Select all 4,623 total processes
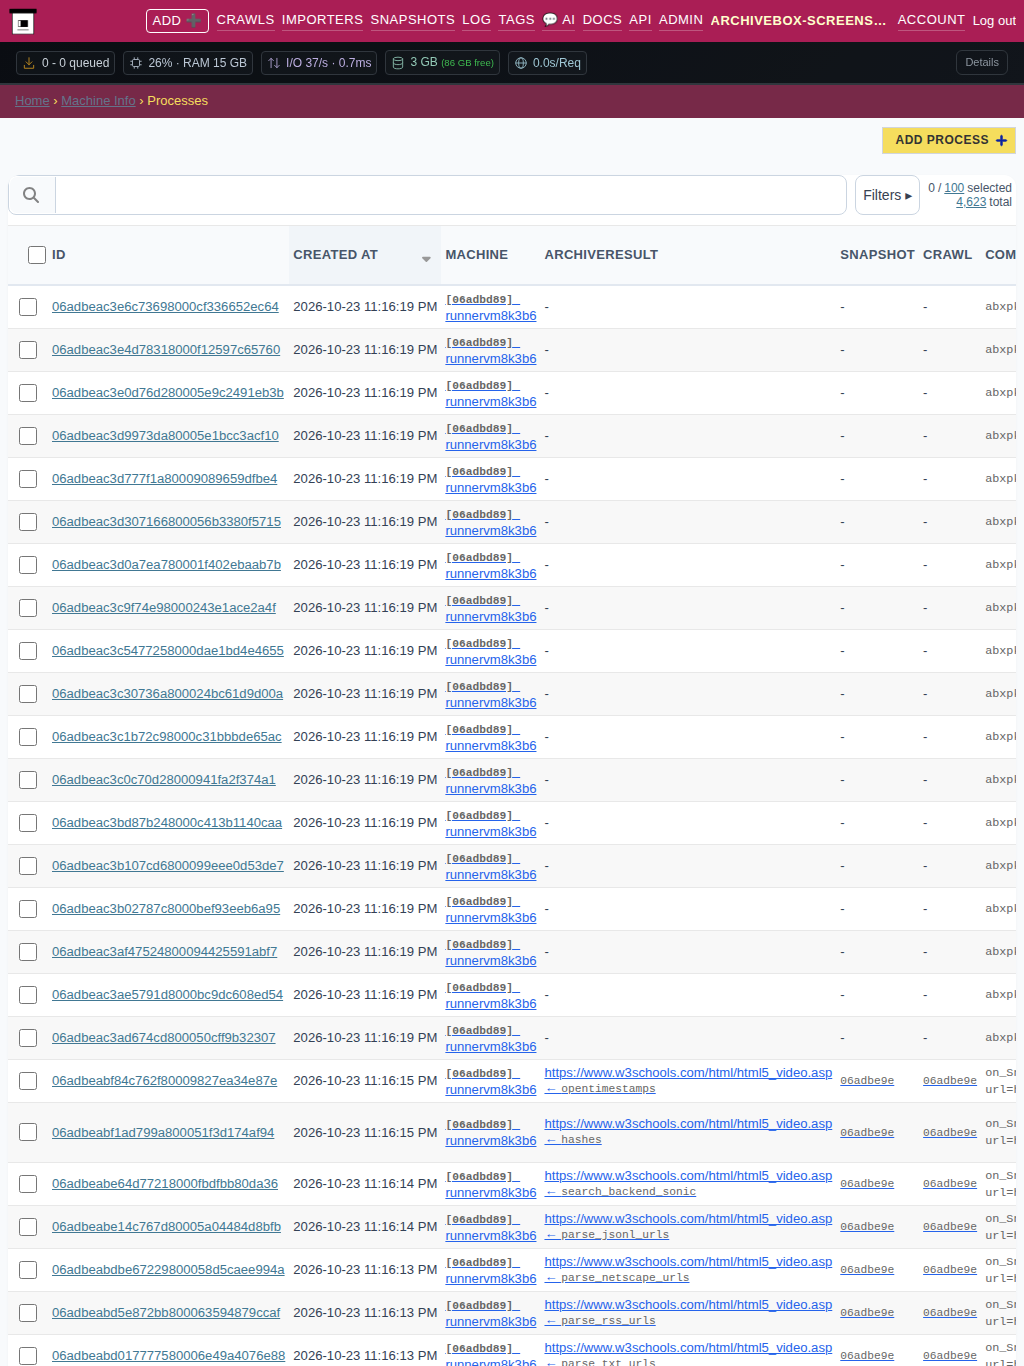The image size is (1024, 1366). pos(972,202)
